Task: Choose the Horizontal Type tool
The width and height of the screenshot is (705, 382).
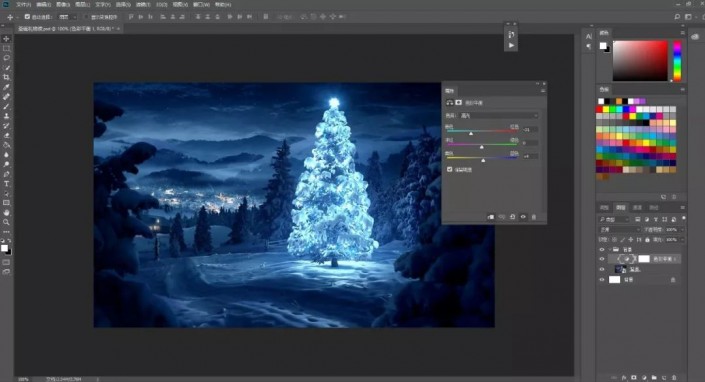Action: tap(6, 184)
